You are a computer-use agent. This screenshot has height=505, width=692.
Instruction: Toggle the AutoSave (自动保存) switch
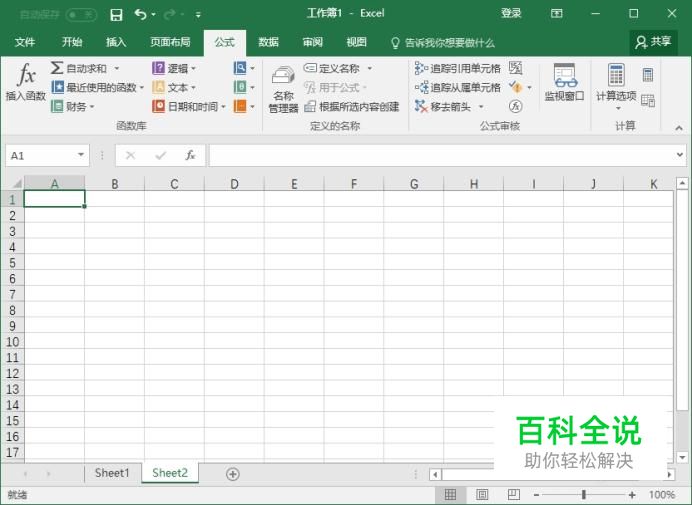coord(81,15)
